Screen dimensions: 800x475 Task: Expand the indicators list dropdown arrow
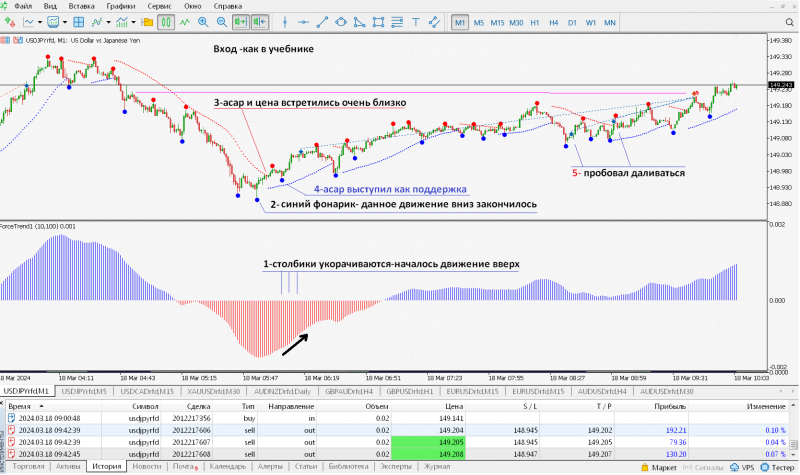[108, 22]
